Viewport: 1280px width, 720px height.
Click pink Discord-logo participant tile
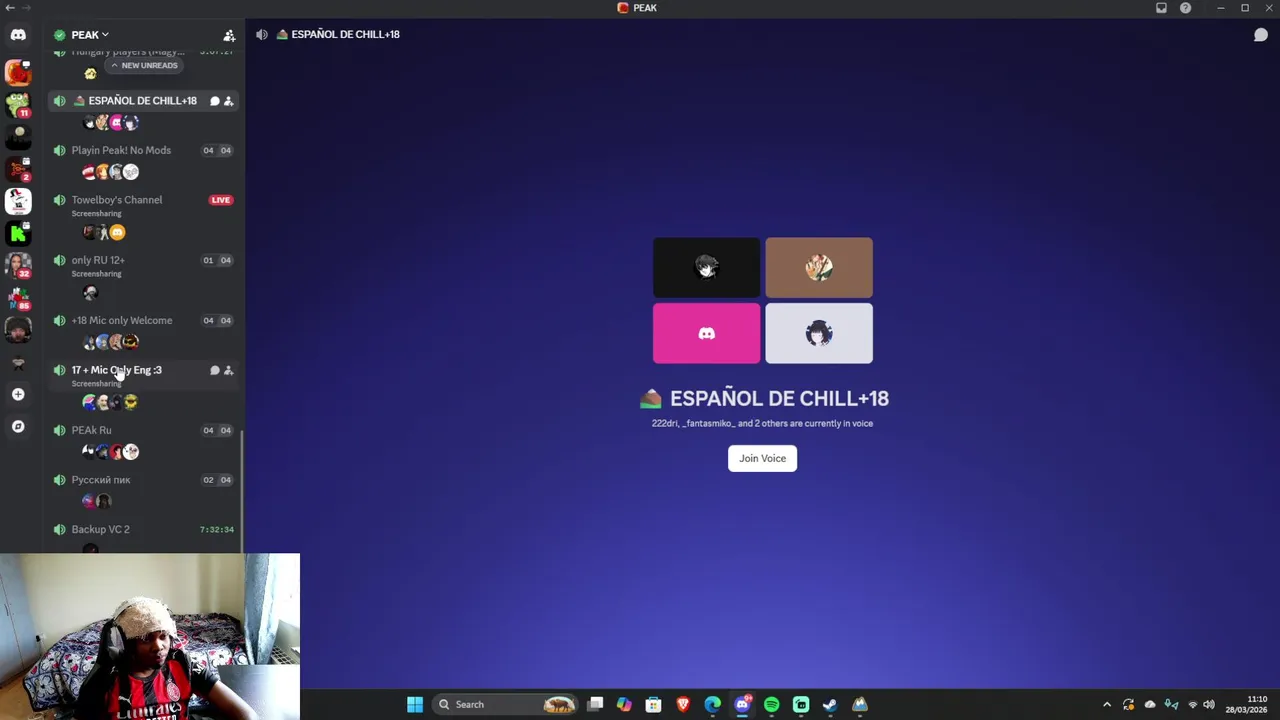coord(706,333)
